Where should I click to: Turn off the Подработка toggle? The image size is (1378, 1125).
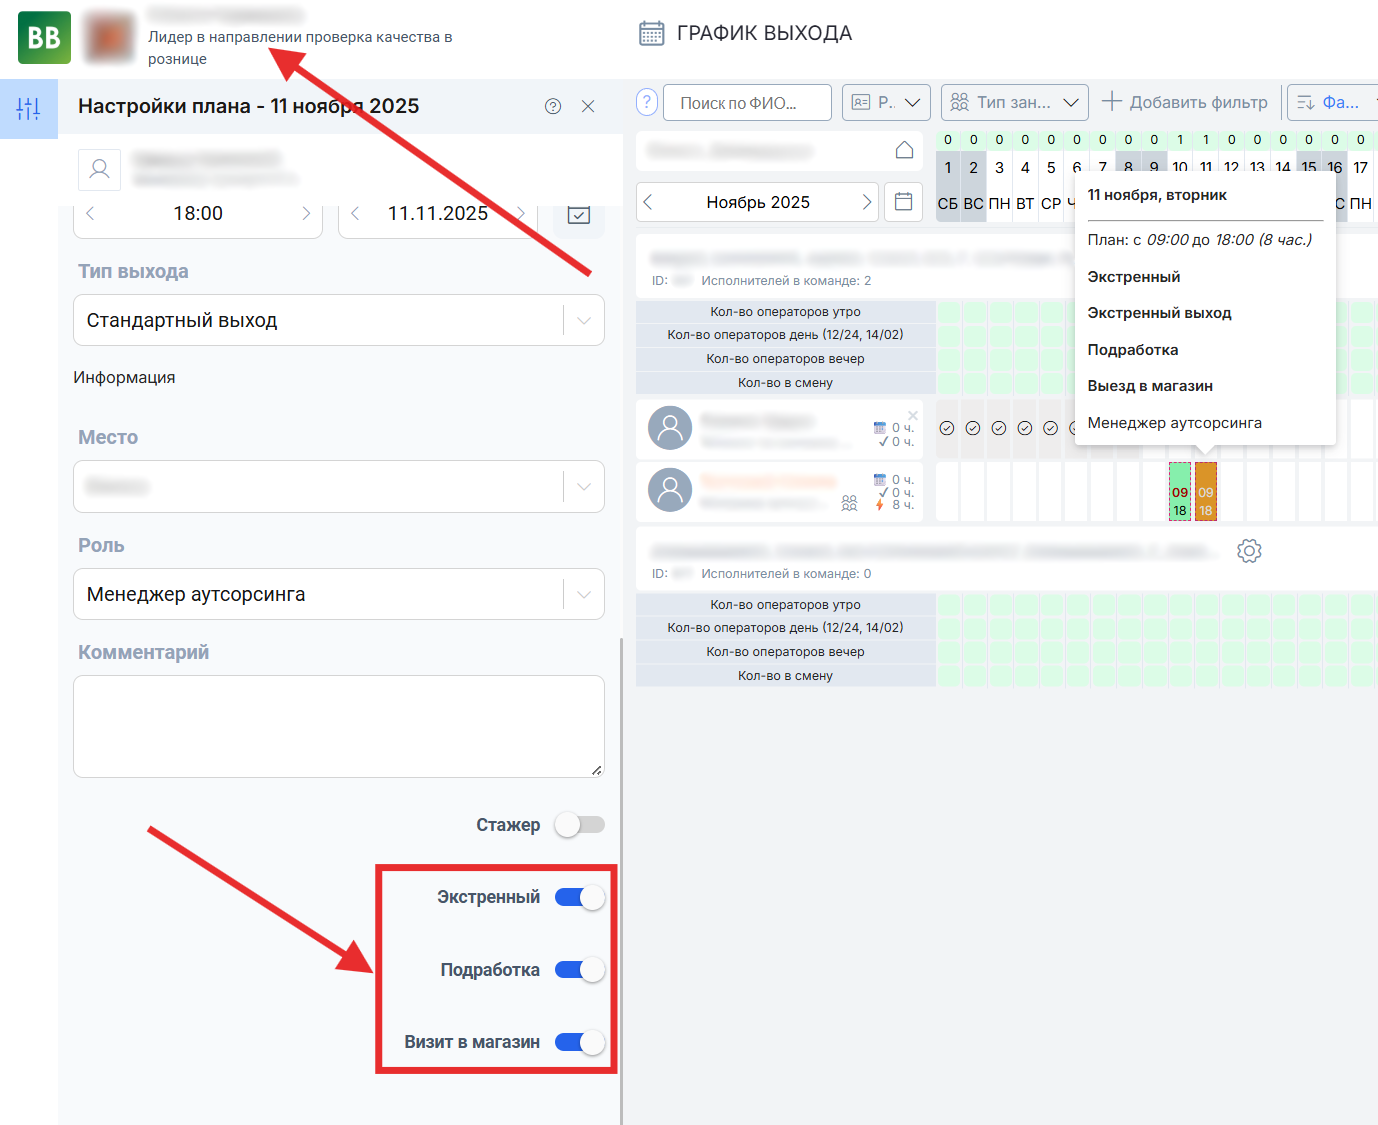tap(580, 970)
